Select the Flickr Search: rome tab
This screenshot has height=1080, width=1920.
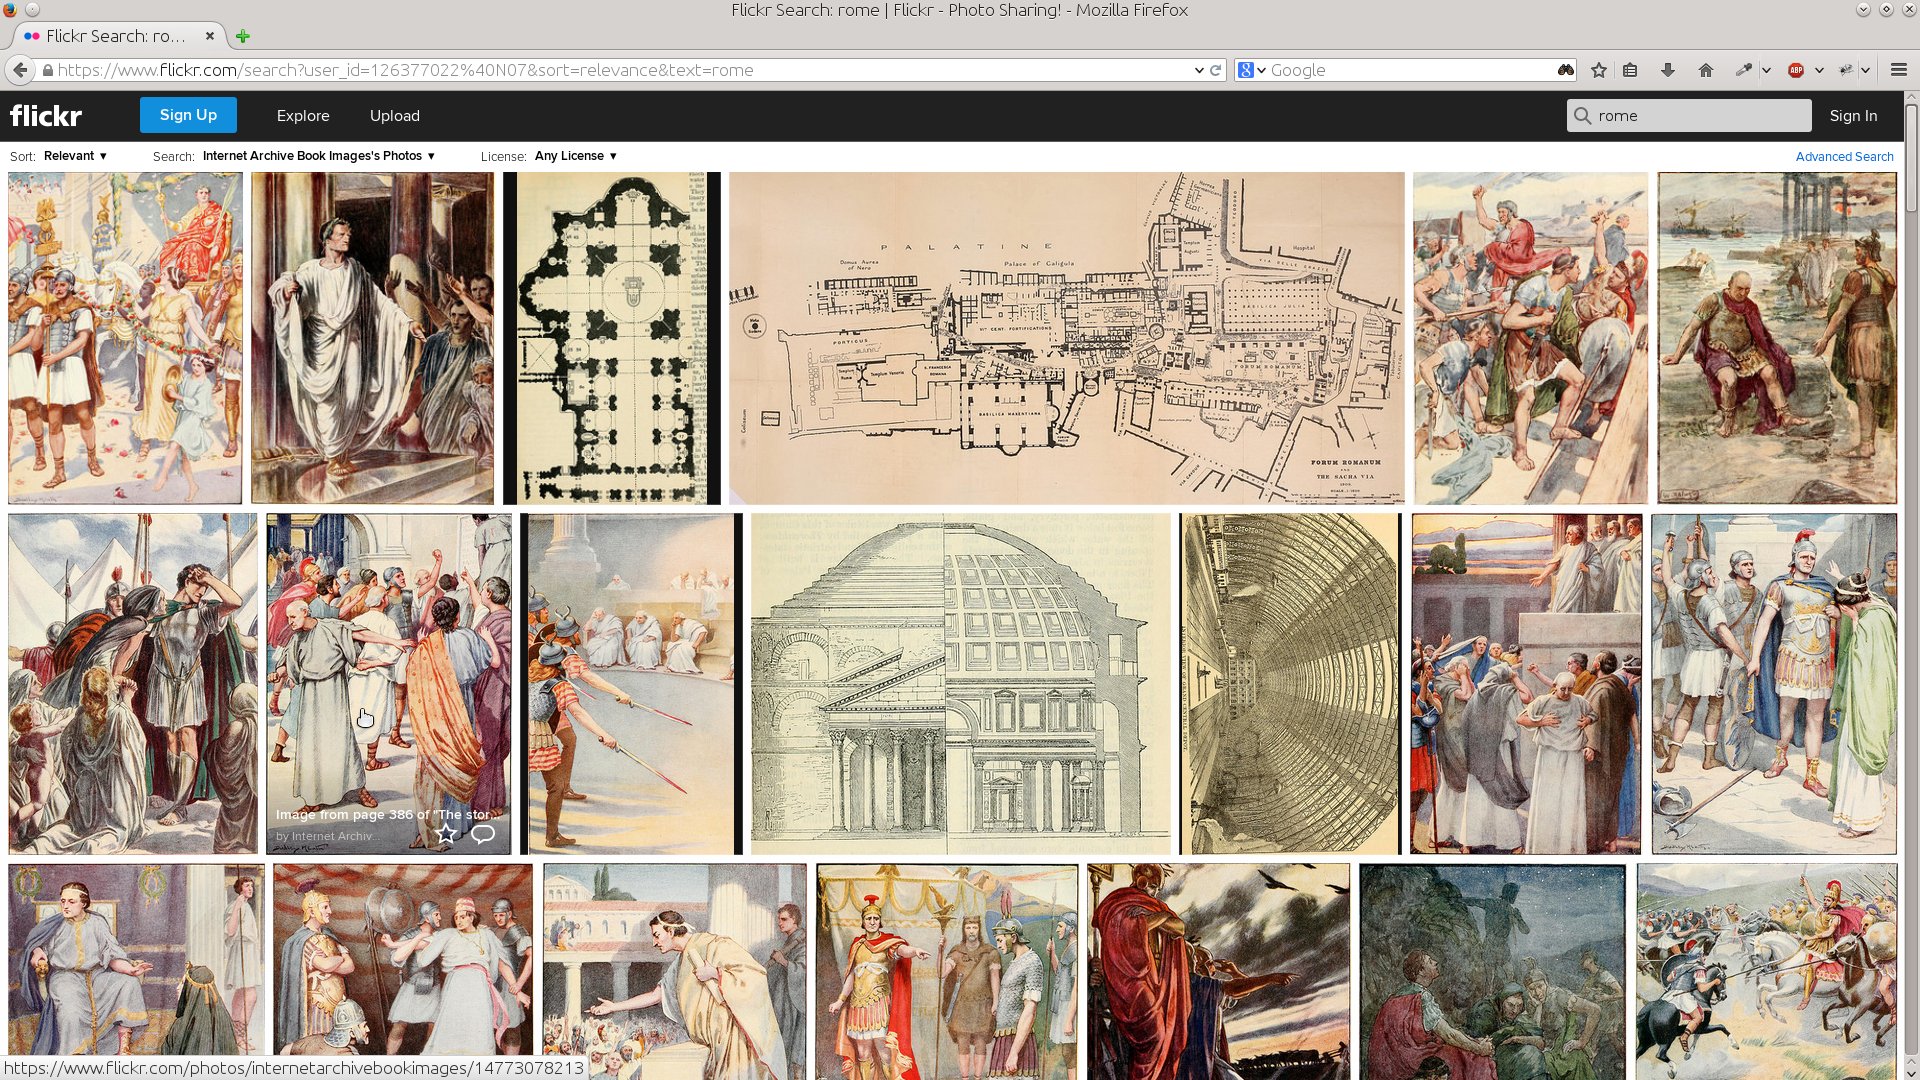pos(120,36)
